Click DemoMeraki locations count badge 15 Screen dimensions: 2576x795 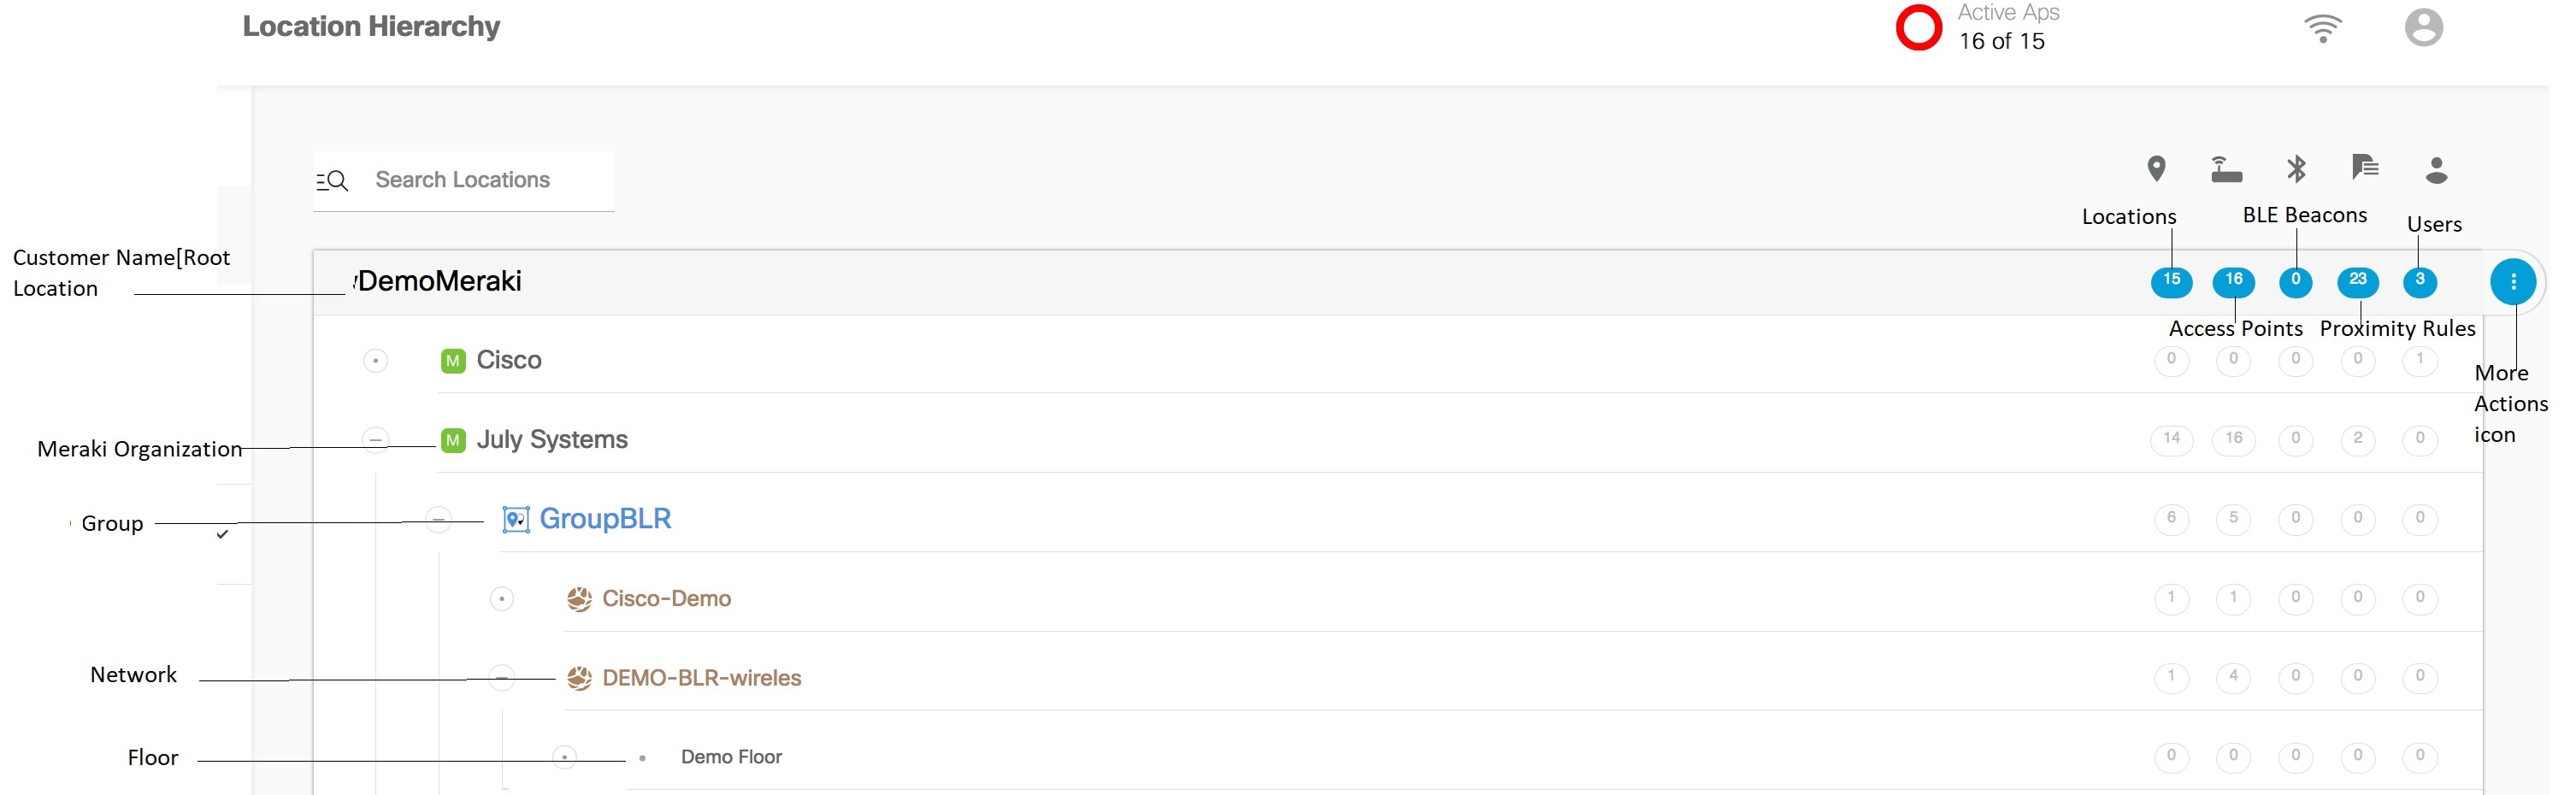[x=2171, y=282]
